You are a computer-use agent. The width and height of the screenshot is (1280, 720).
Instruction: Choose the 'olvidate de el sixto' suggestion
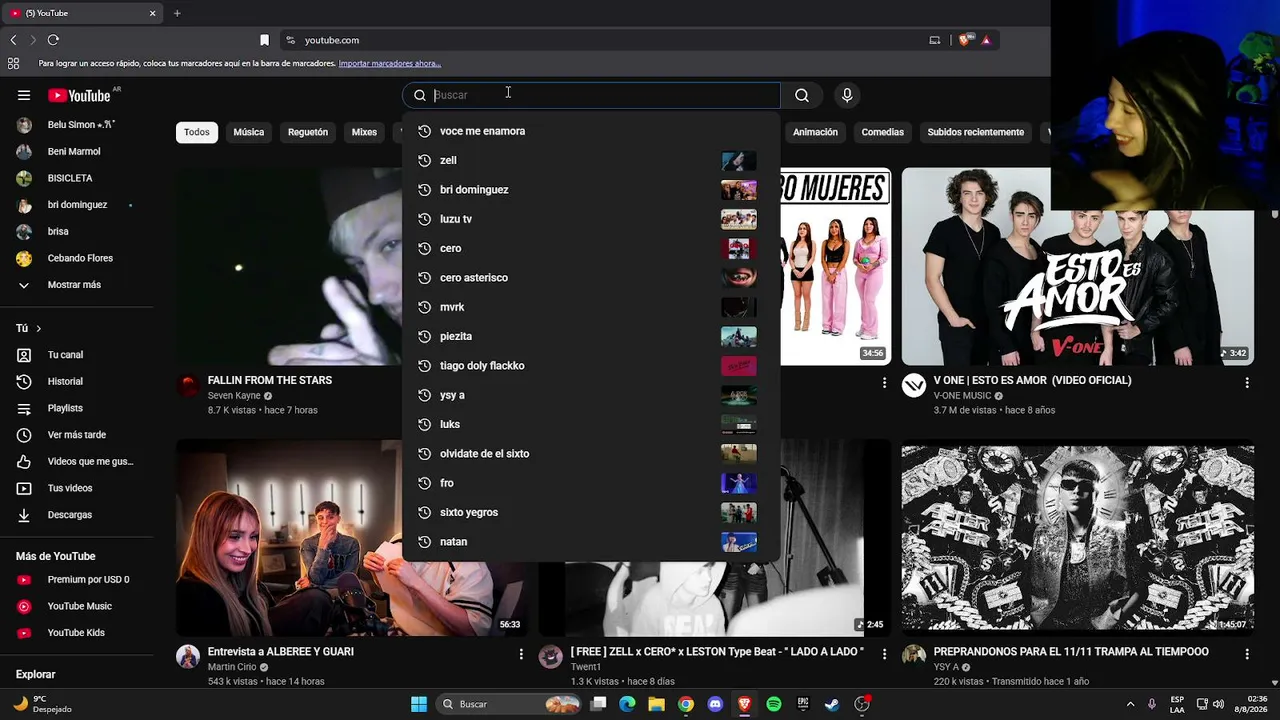click(x=591, y=454)
